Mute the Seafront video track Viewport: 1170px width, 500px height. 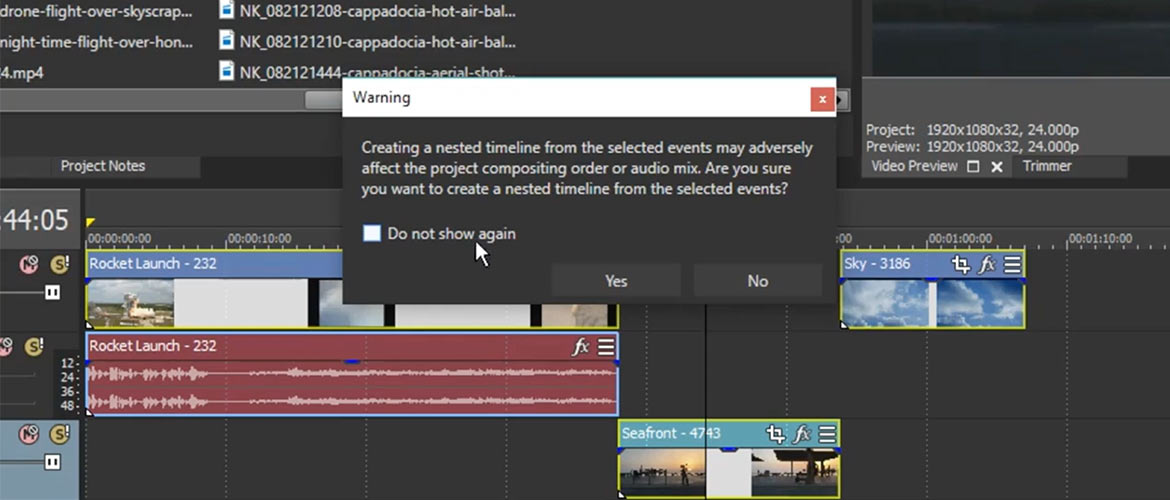click(x=28, y=434)
